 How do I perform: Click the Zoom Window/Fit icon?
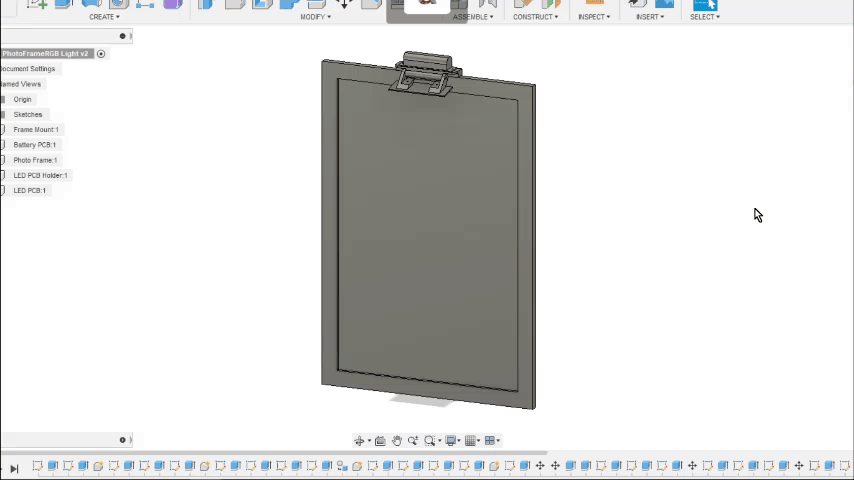point(429,441)
